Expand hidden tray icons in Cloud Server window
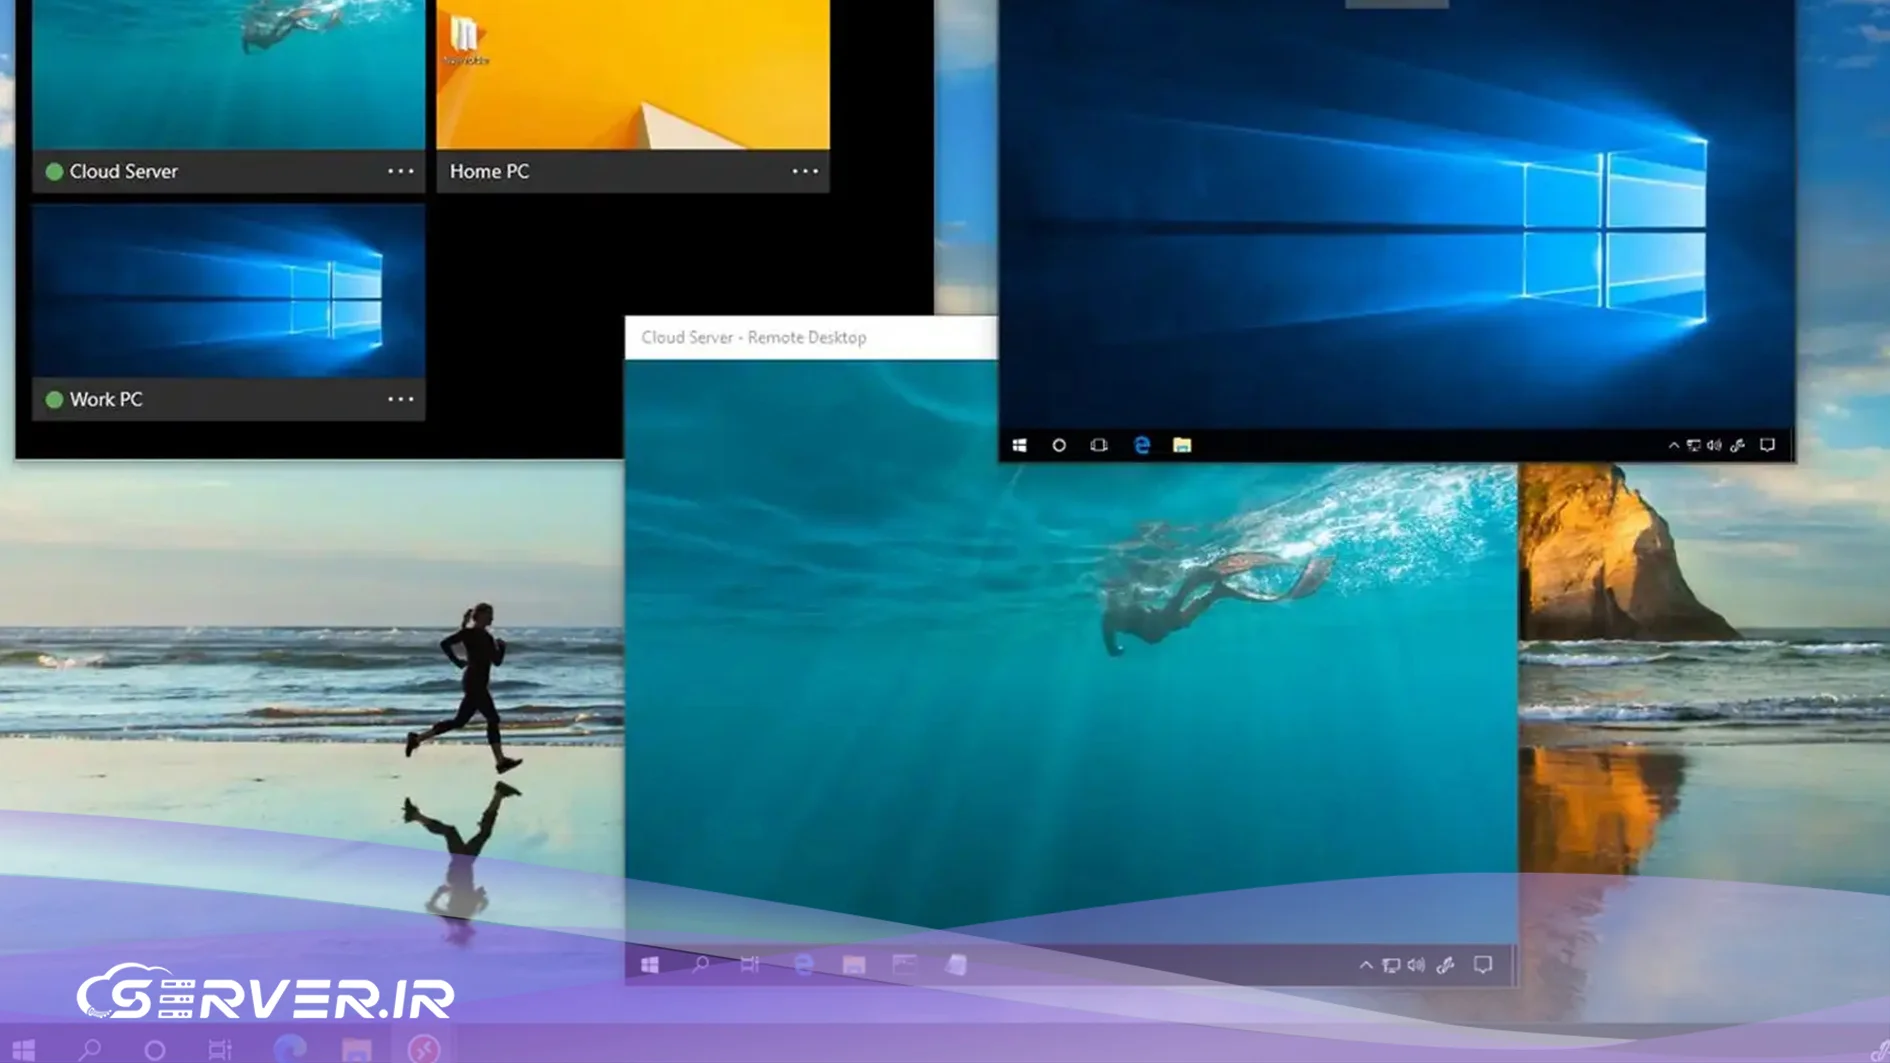The width and height of the screenshot is (1890, 1063). point(1365,965)
